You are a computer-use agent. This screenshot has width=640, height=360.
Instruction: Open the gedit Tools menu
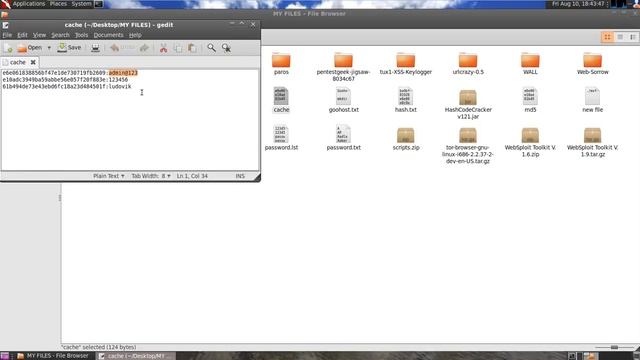(81, 35)
